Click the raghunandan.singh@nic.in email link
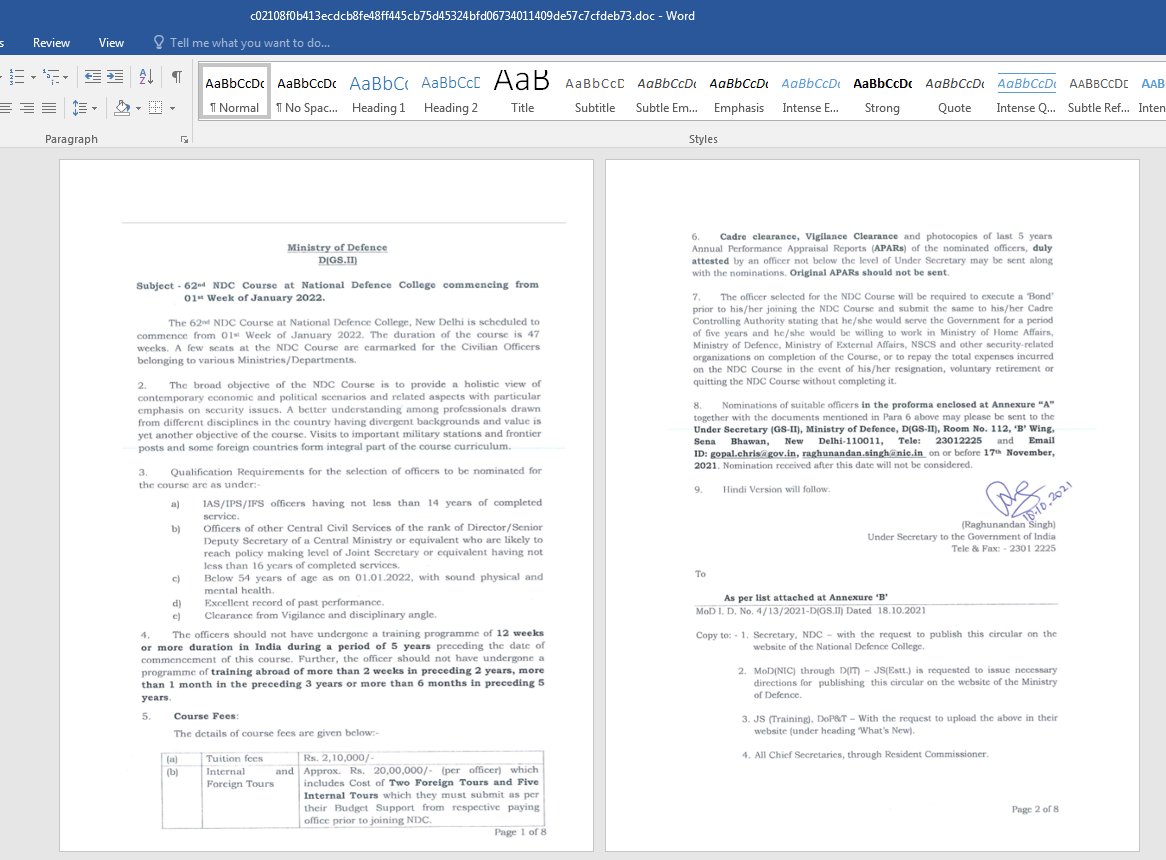1166x860 pixels. pyautogui.click(x=863, y=453)
